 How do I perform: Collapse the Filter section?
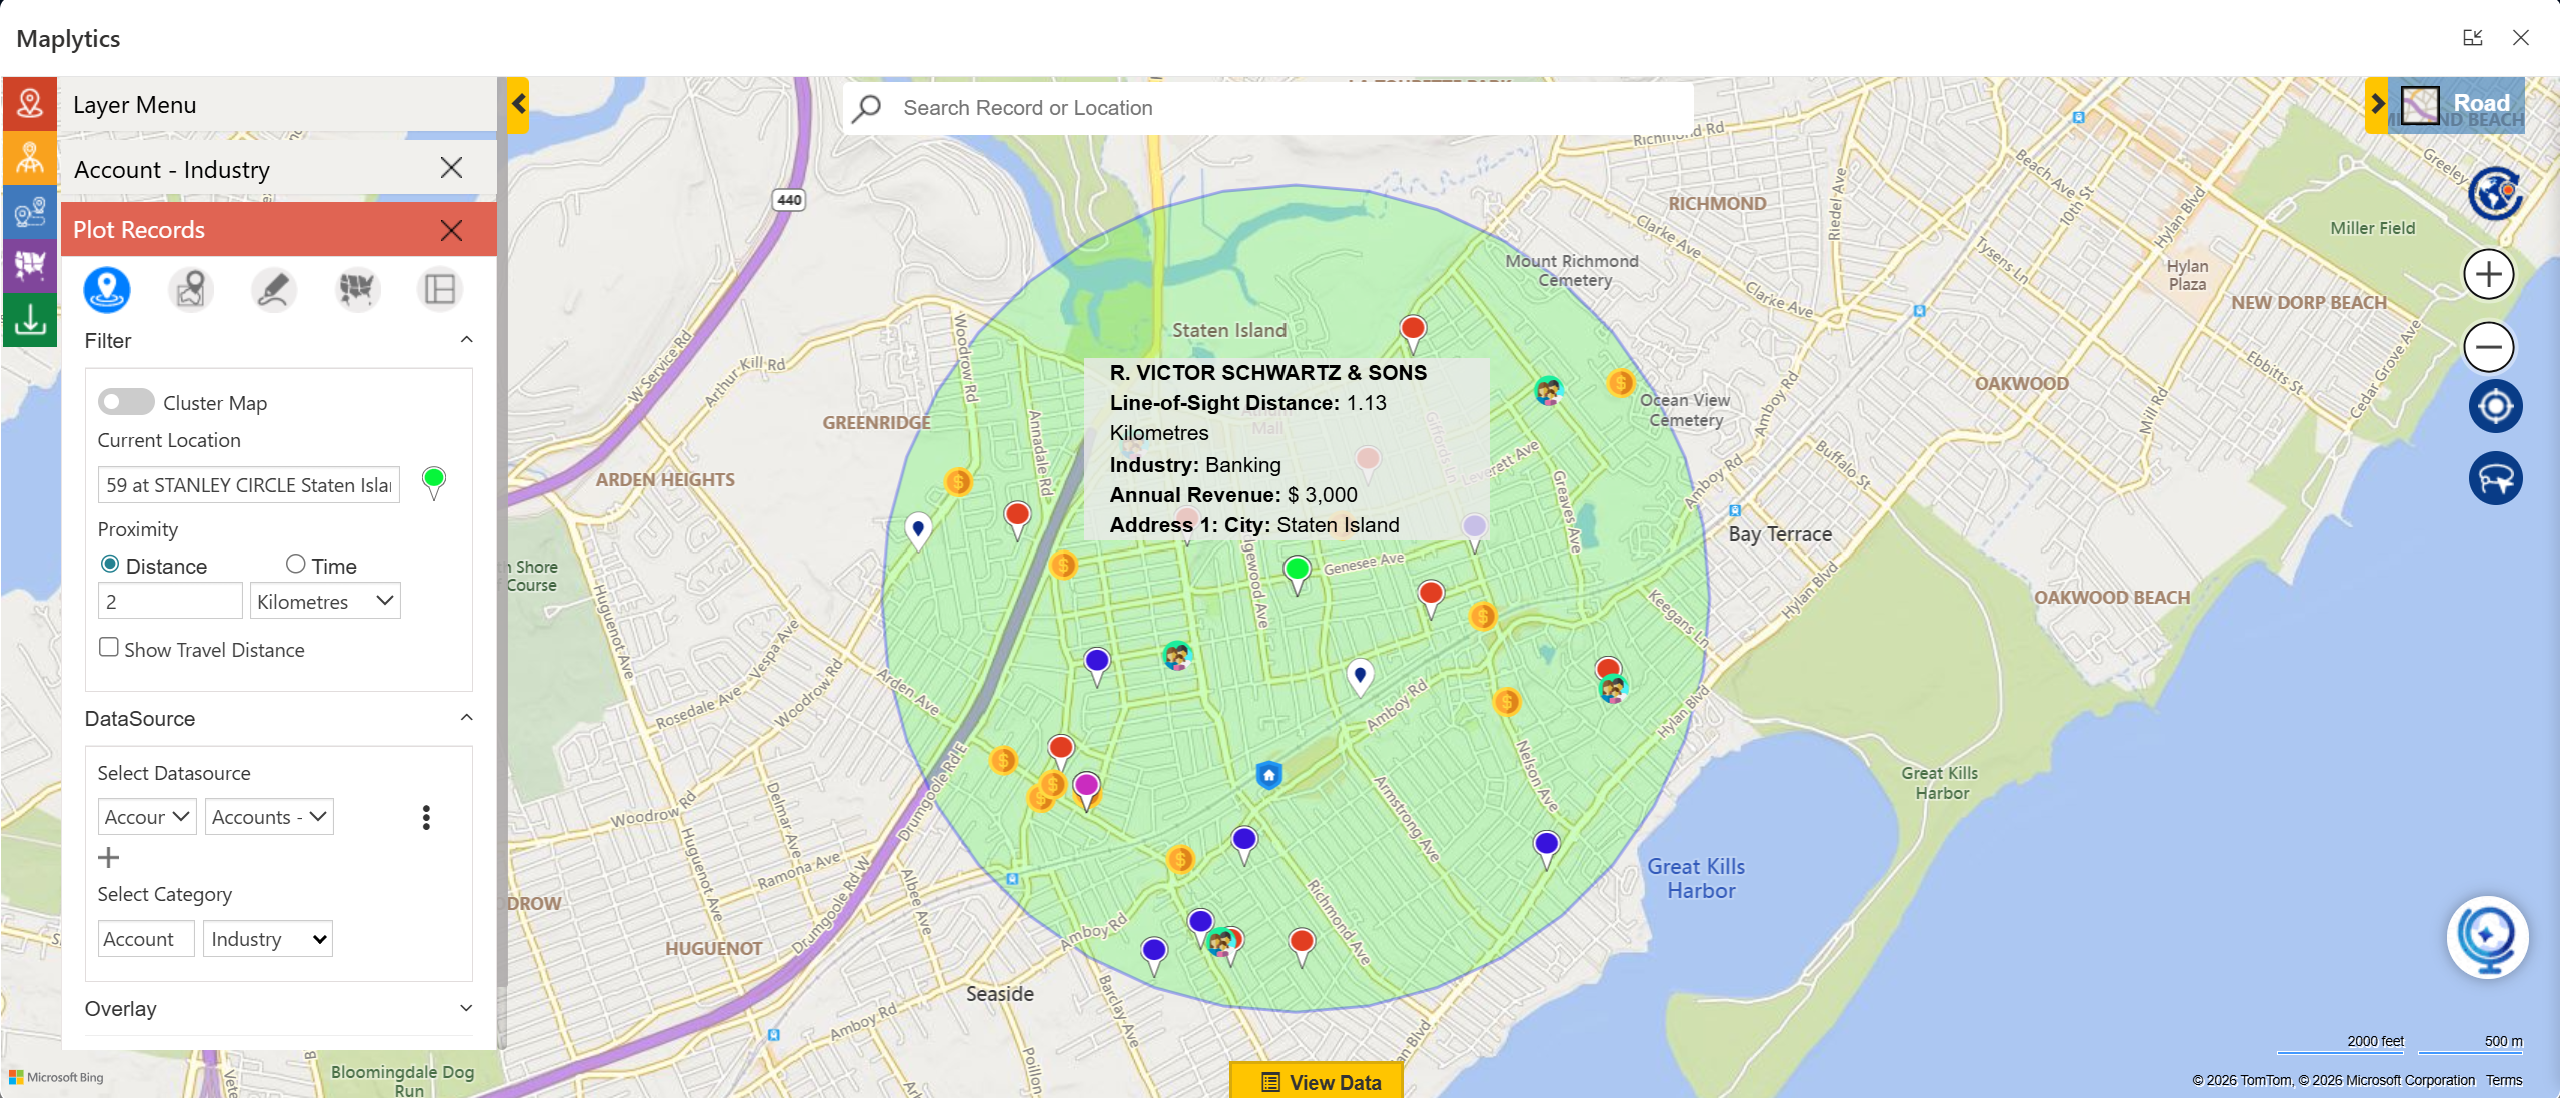pyautogui.click(x=466, y=341)
